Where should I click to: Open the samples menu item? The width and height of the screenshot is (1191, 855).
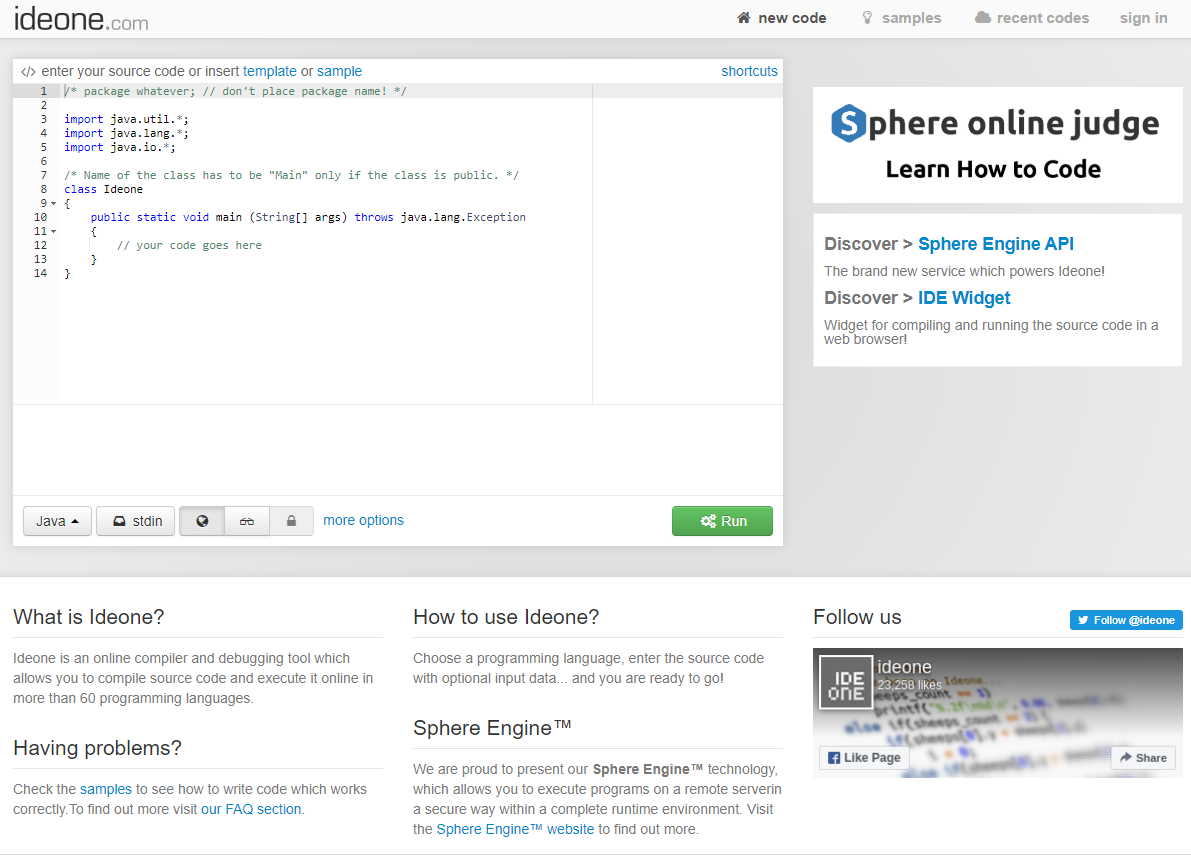tap(902, 18)
